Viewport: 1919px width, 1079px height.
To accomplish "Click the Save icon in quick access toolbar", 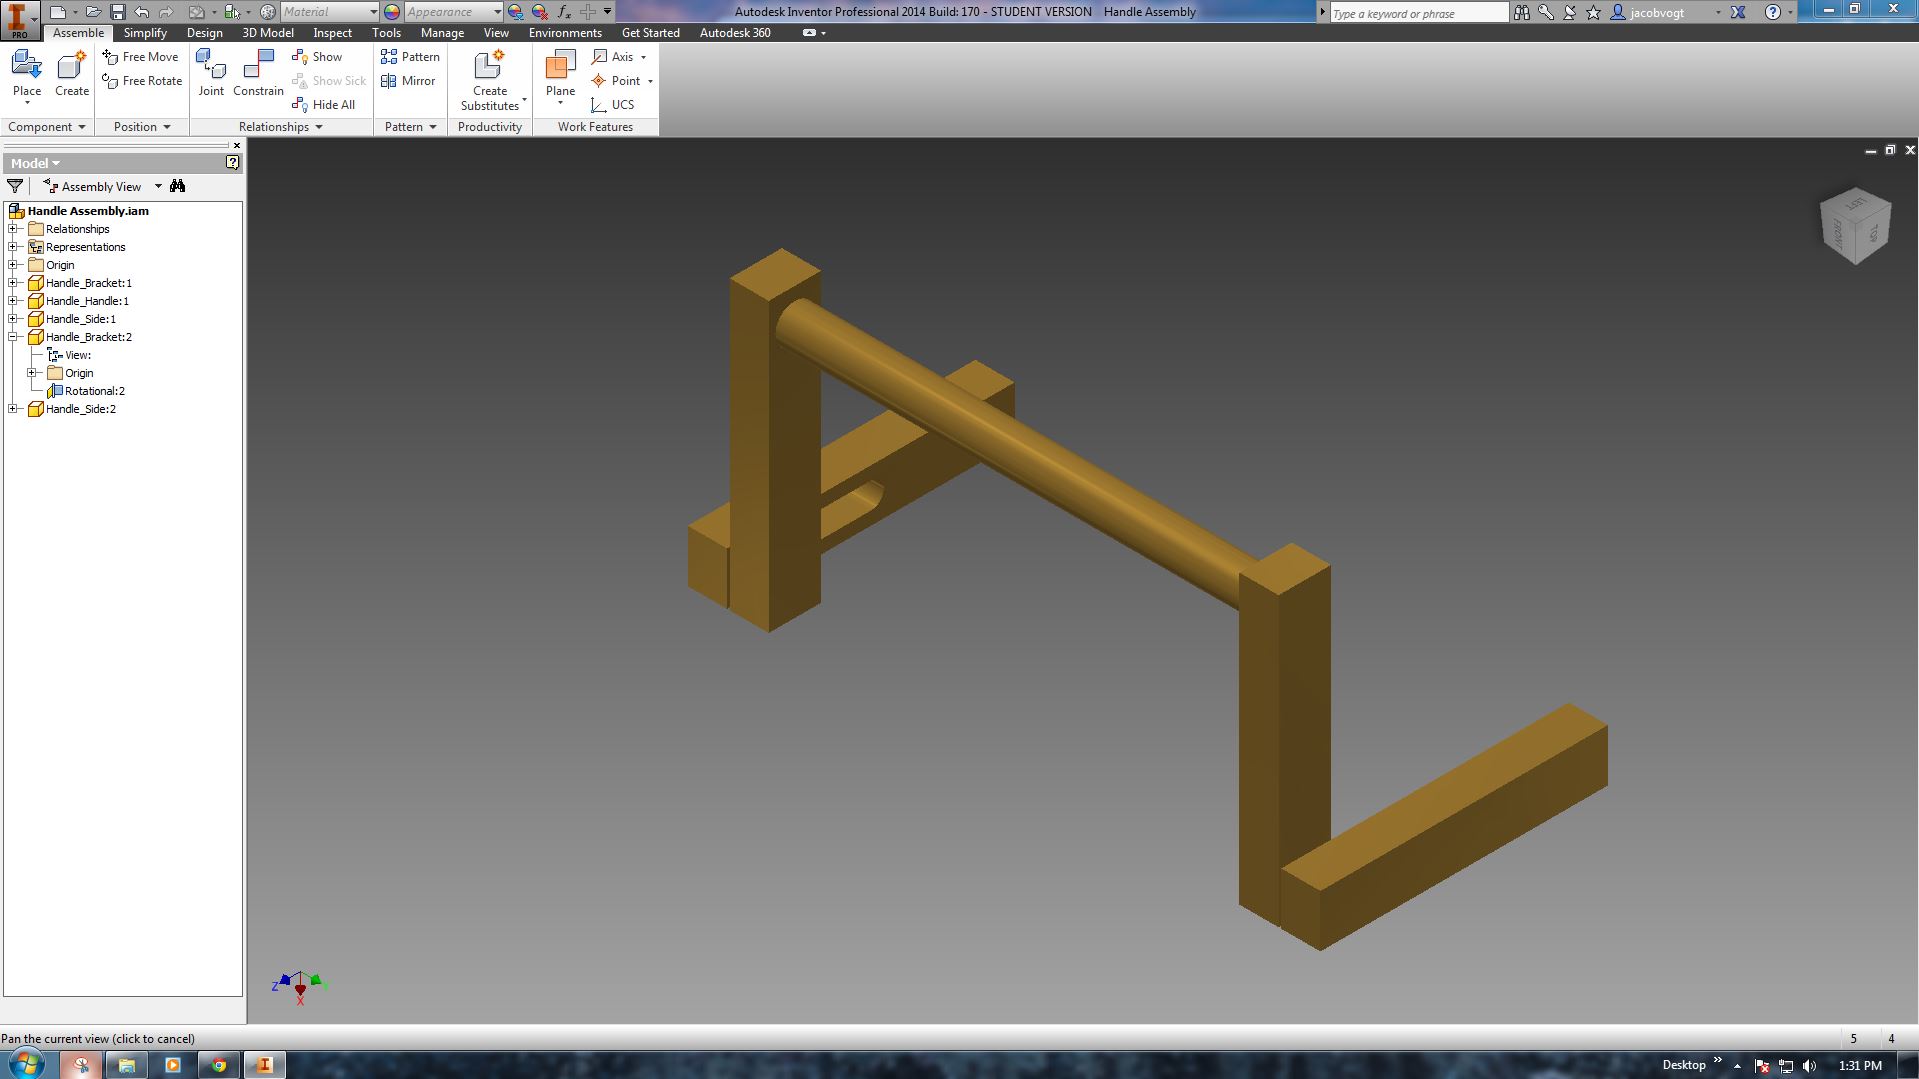I will 117,12.
